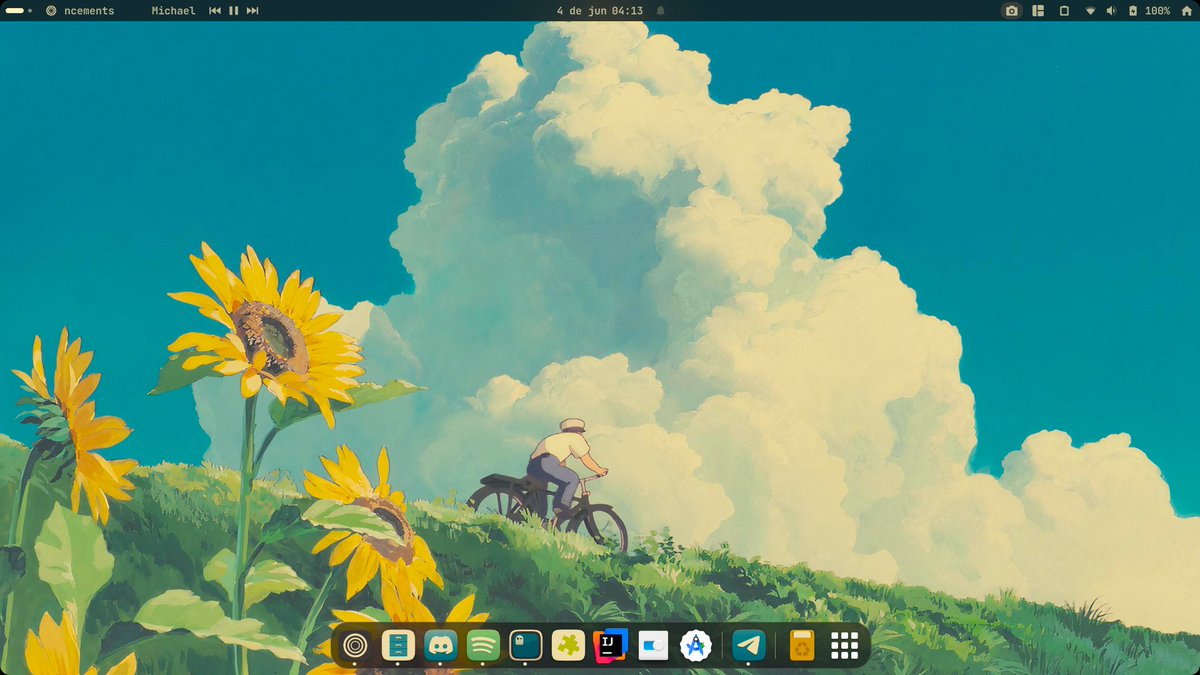The image size is (1200, 675).
Task: Skip to the next track
Action: [x=253, y=10]
